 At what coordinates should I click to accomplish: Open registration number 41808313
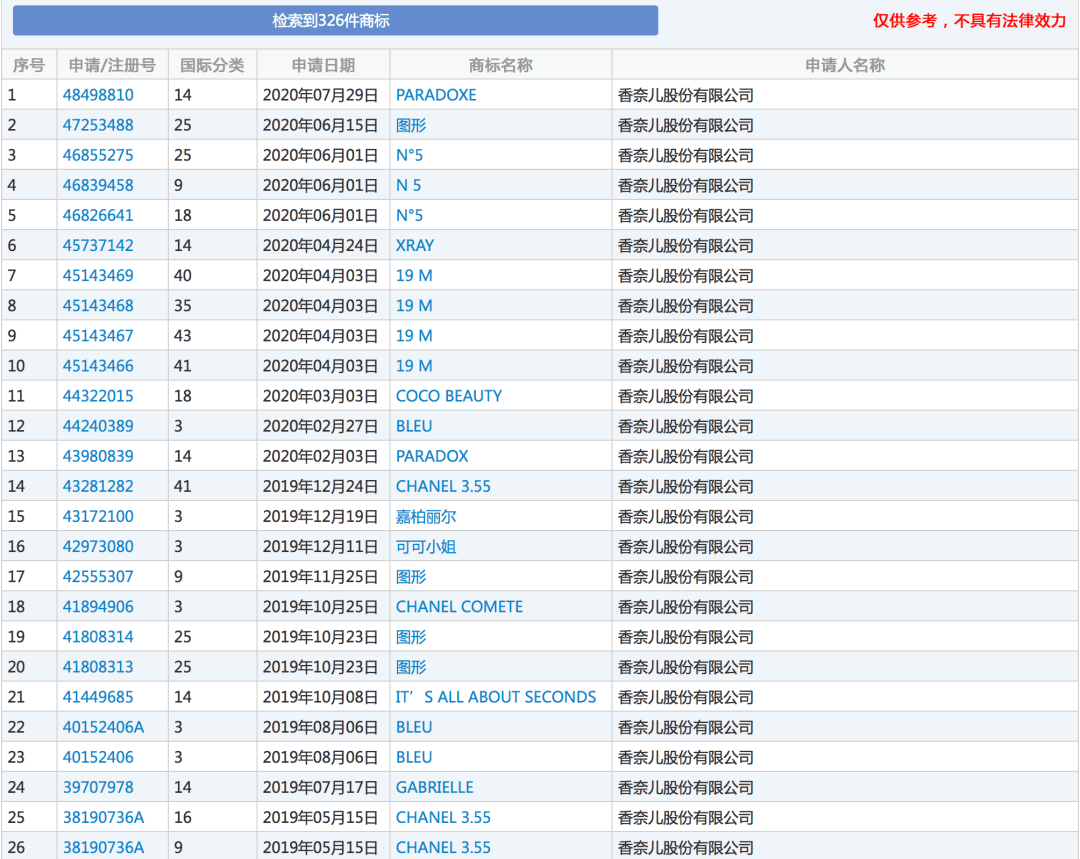pos(98,667)
